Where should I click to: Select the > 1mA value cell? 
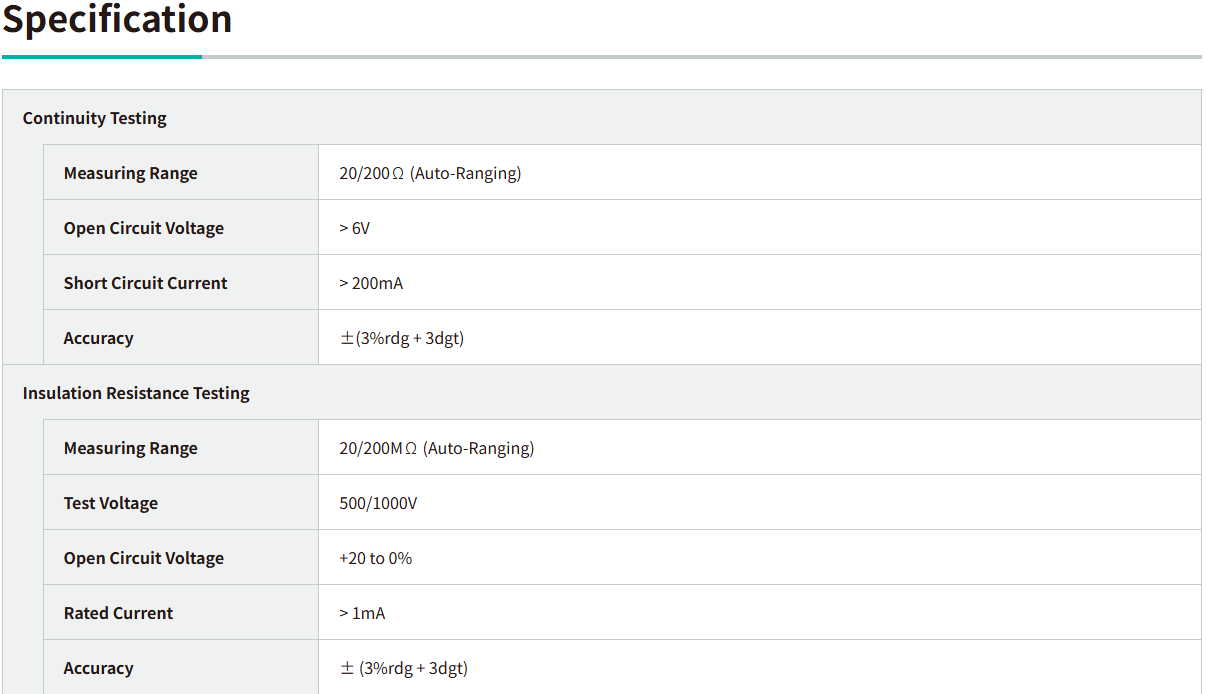click(x=362, y=613)
